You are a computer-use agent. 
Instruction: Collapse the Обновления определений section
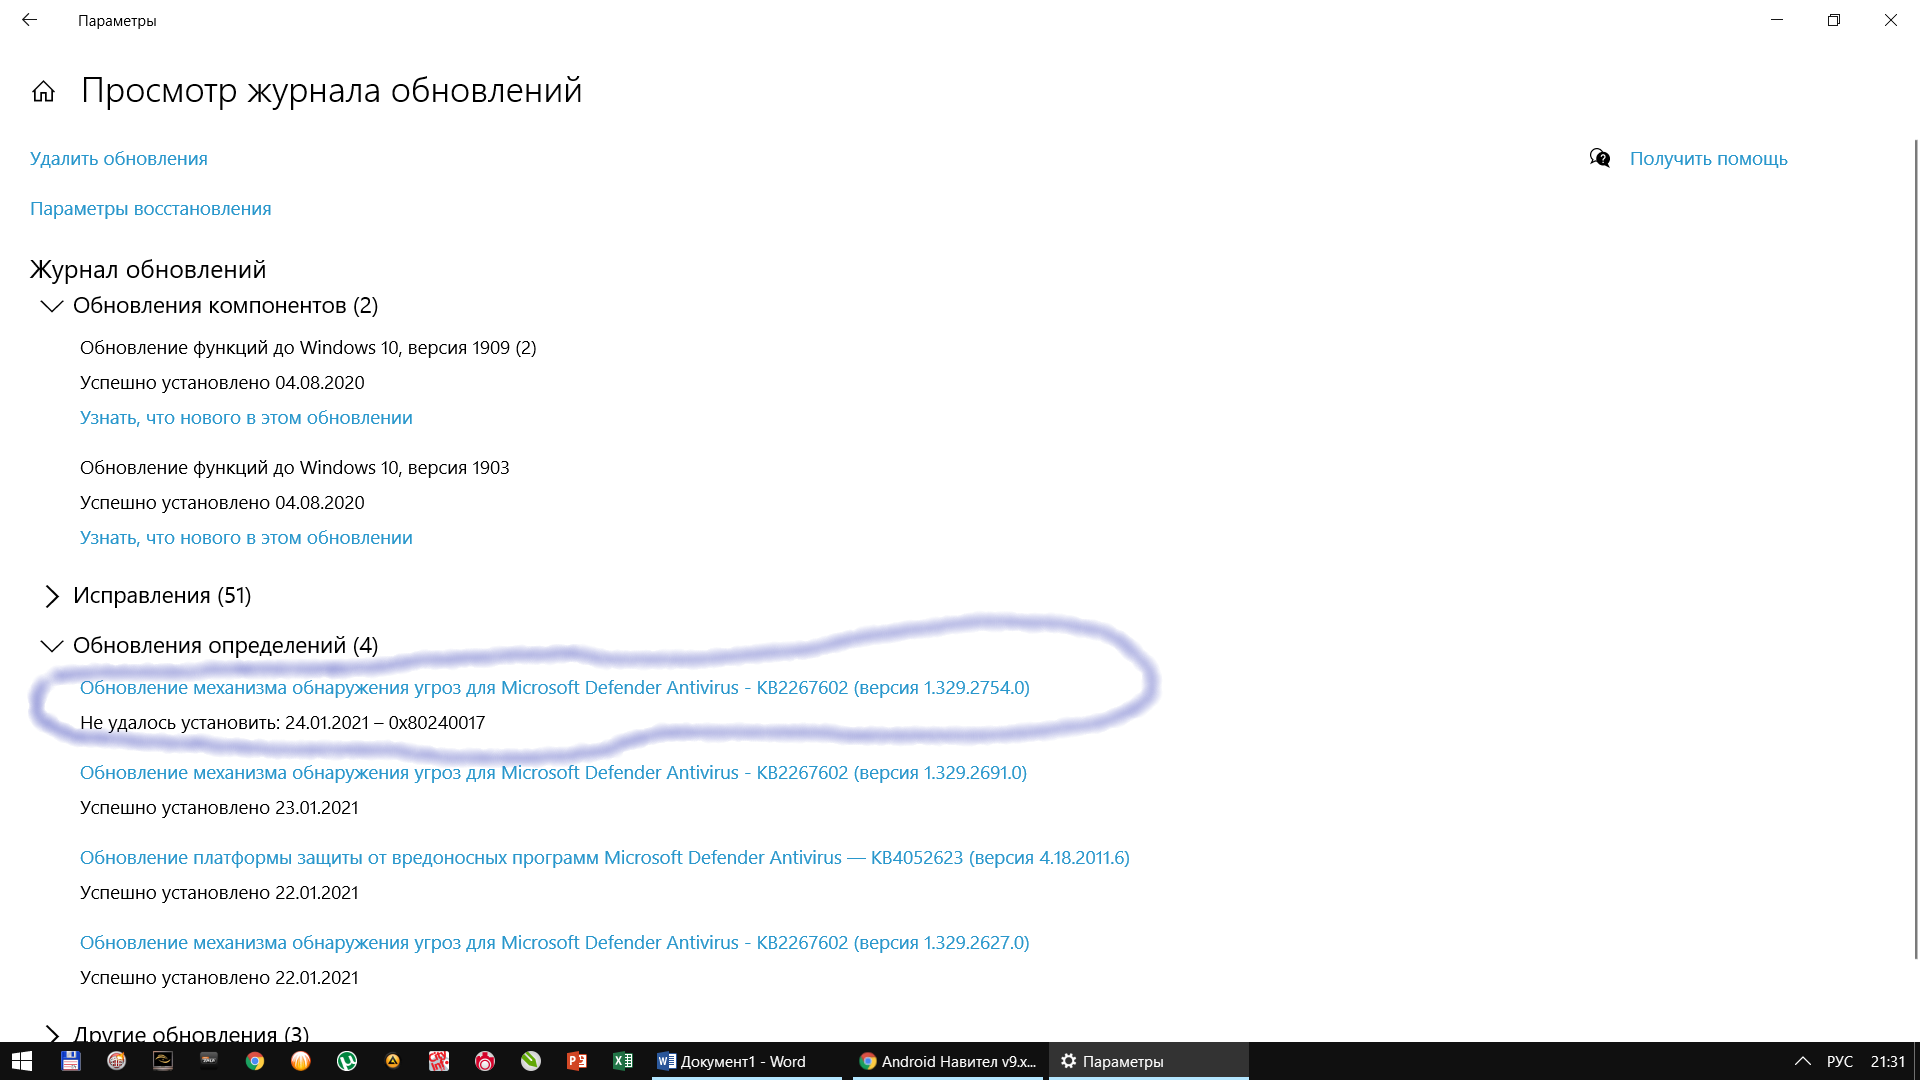(52, 646)
